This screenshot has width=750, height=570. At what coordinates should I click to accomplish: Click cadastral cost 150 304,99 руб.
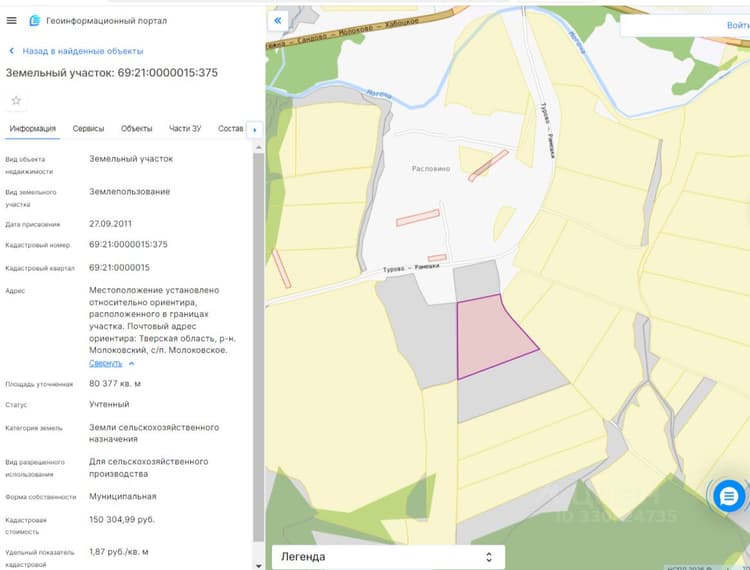click(122, 519)
